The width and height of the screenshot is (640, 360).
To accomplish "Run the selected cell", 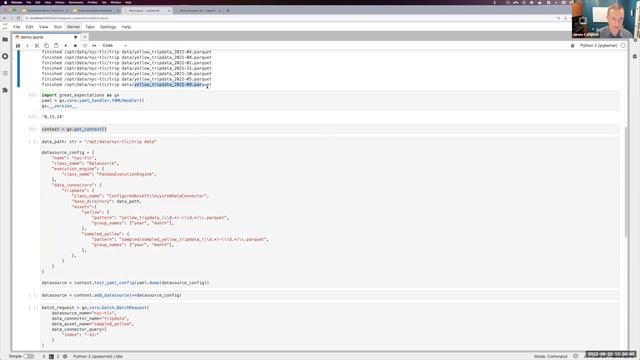I will (x=66, y=46).
